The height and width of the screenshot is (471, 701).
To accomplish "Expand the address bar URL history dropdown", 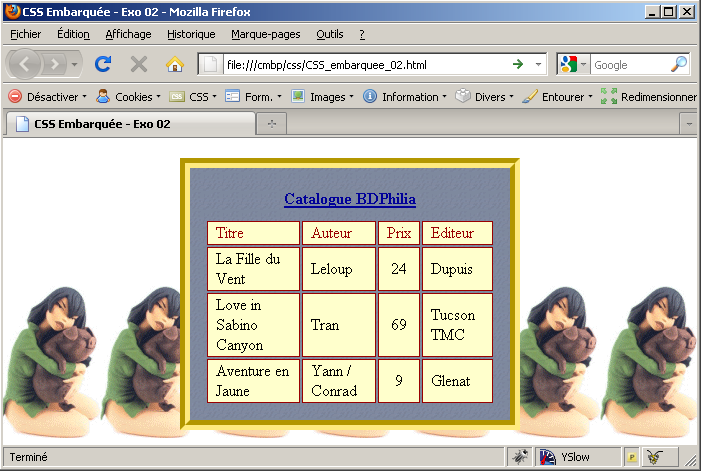I will [539, 65].
